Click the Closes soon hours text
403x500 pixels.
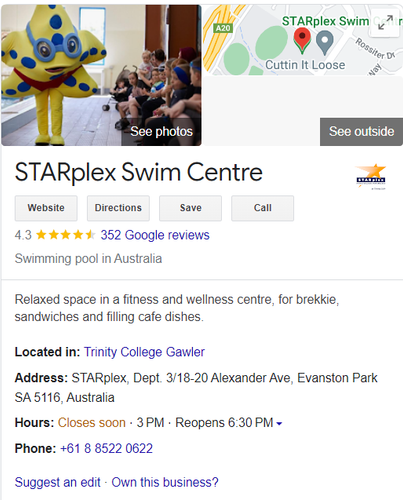tap(92, 423)
